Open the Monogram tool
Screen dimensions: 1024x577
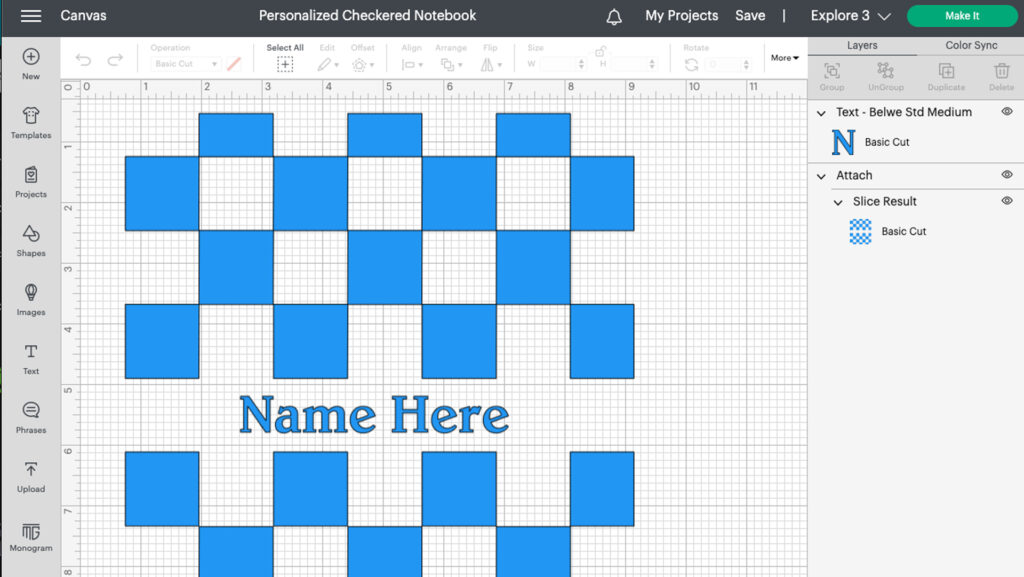(30, 535)
